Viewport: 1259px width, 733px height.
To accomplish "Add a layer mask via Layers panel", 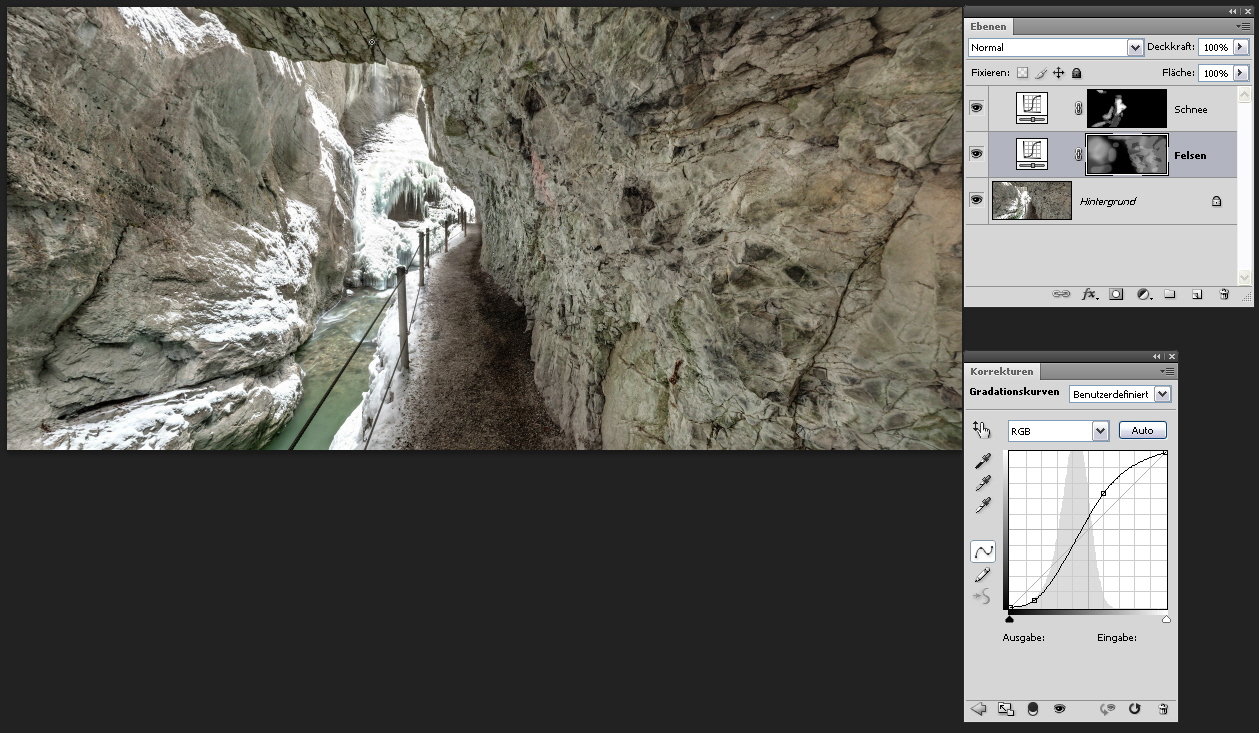I will [x=1116, y=295].
